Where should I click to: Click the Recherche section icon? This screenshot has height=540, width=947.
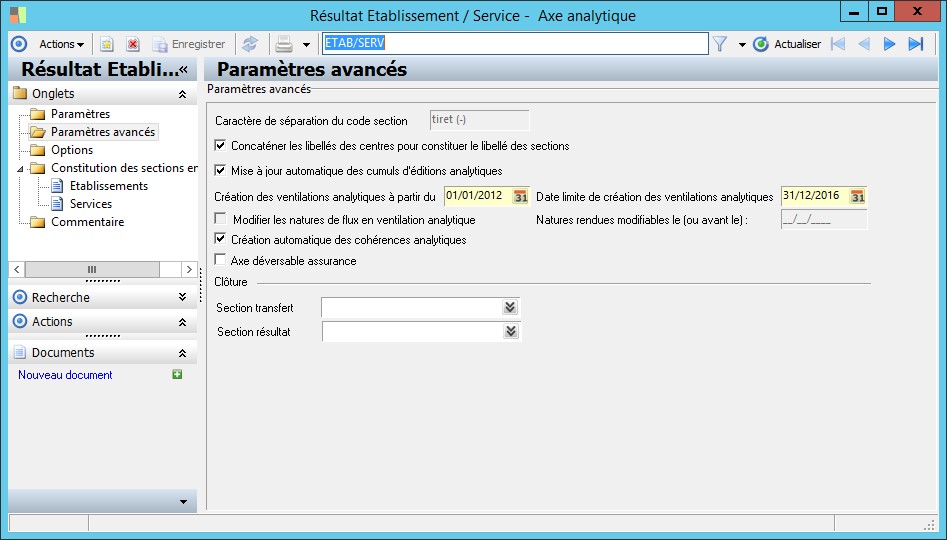coord(20,297)
